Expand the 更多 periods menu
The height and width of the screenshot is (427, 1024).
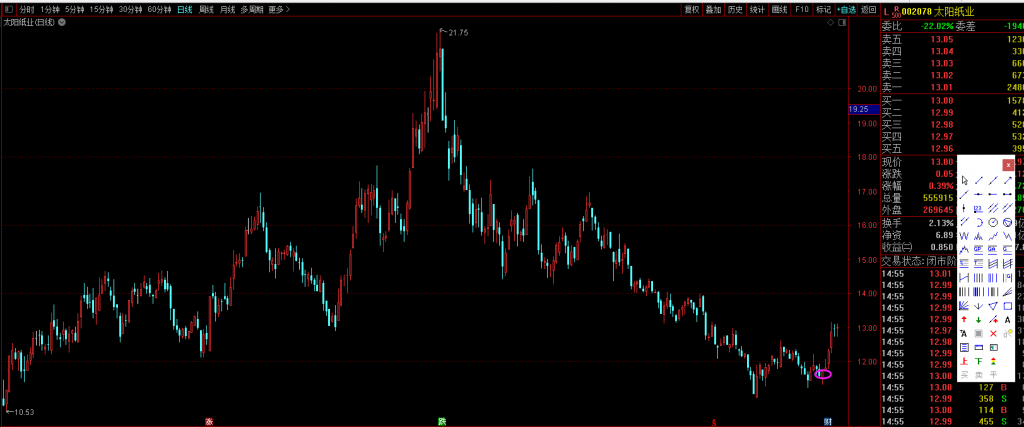(278, 9)
